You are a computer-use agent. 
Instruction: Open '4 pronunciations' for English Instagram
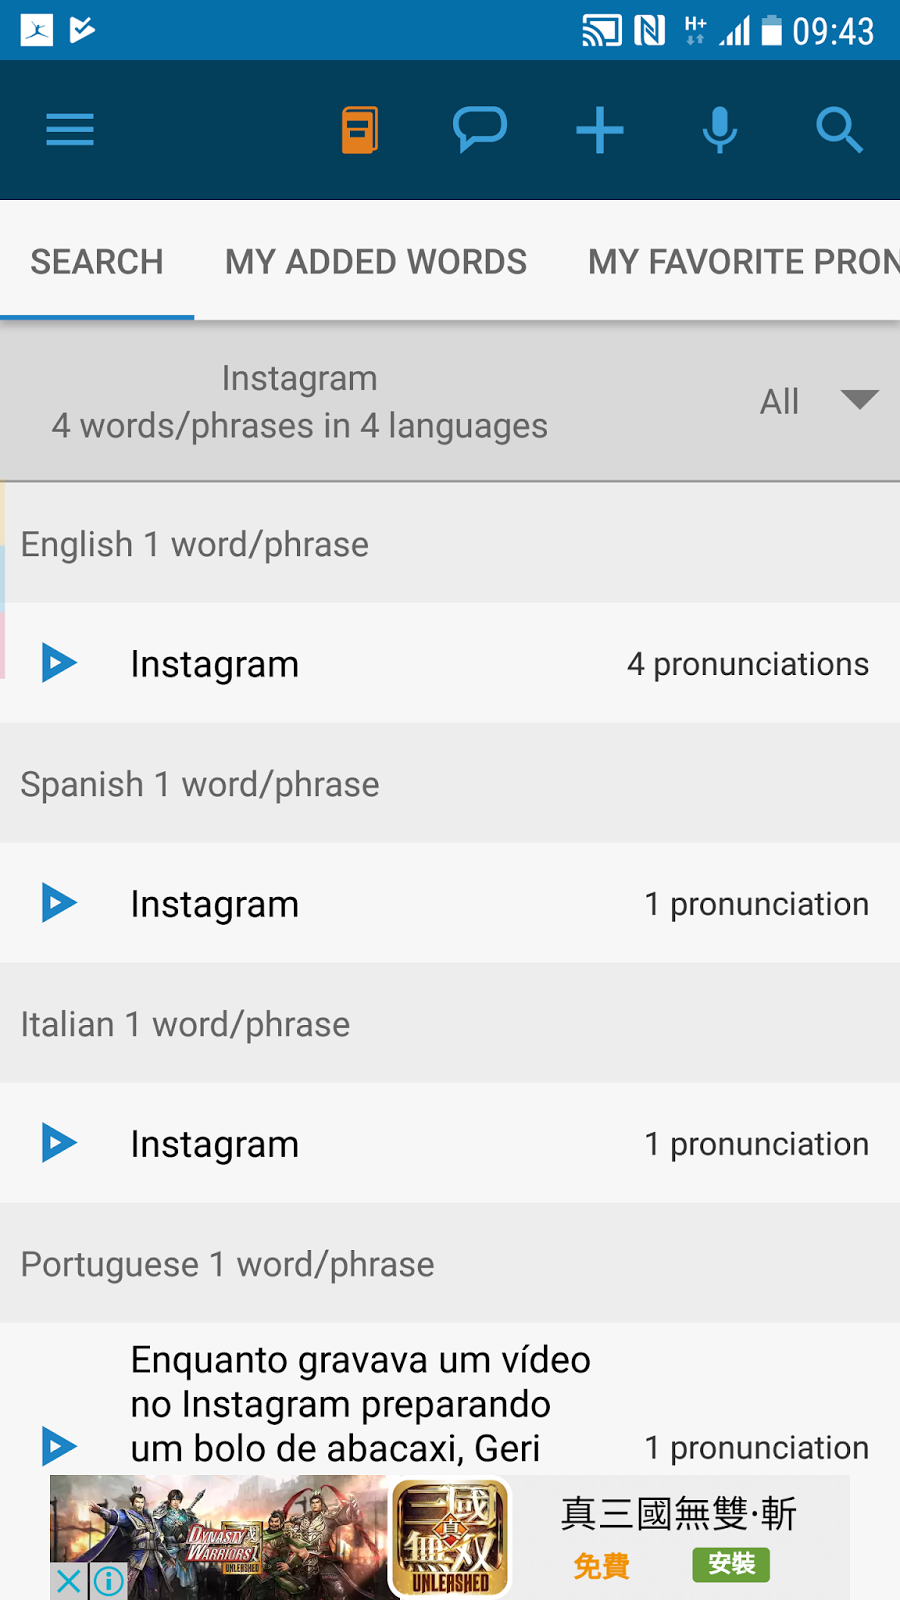click(748, 664)
